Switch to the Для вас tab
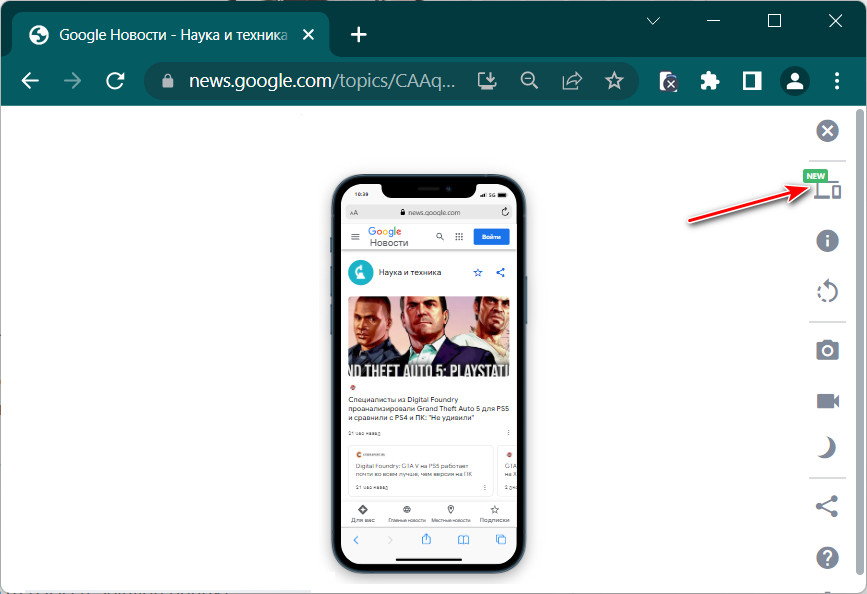Viewport: 867px width, 594px height. click(363, 514)
